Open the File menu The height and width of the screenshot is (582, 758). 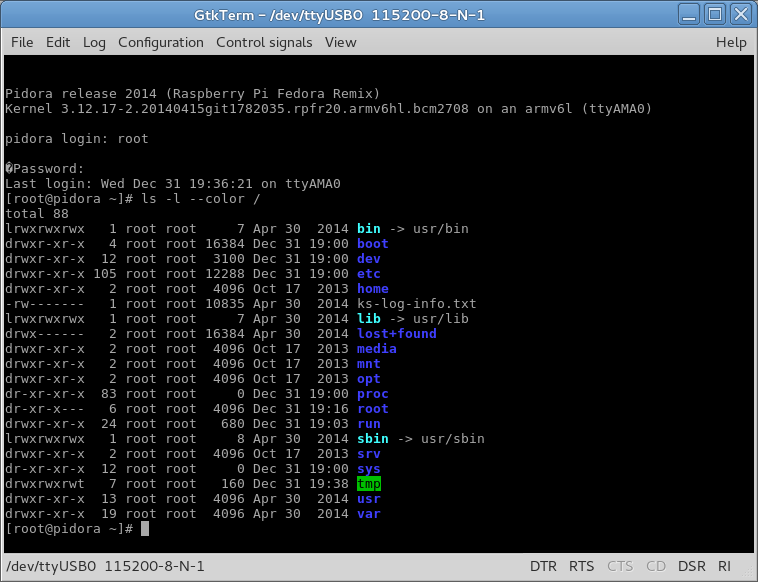point(22,43)
